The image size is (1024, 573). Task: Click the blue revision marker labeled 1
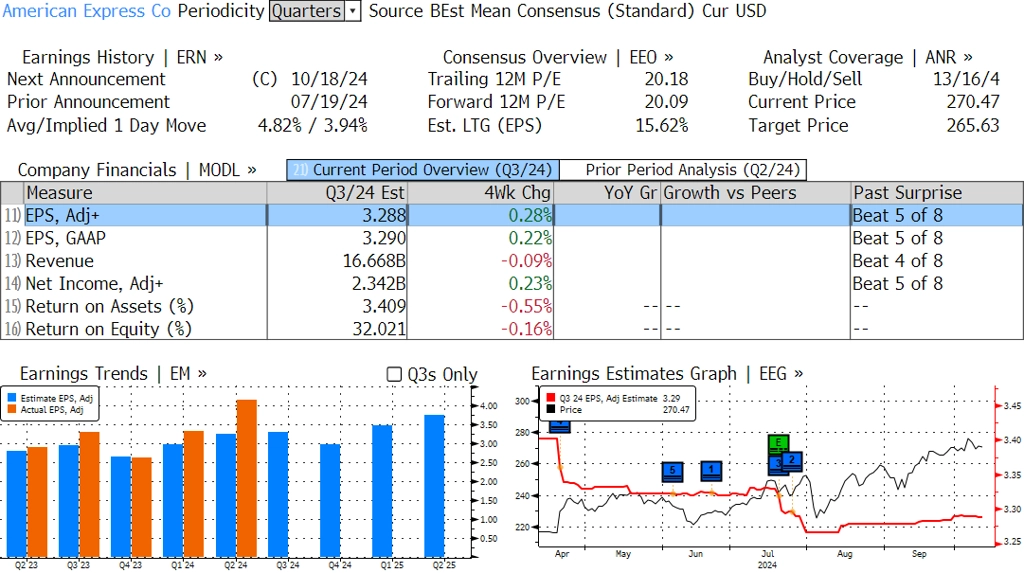(711, 470)
